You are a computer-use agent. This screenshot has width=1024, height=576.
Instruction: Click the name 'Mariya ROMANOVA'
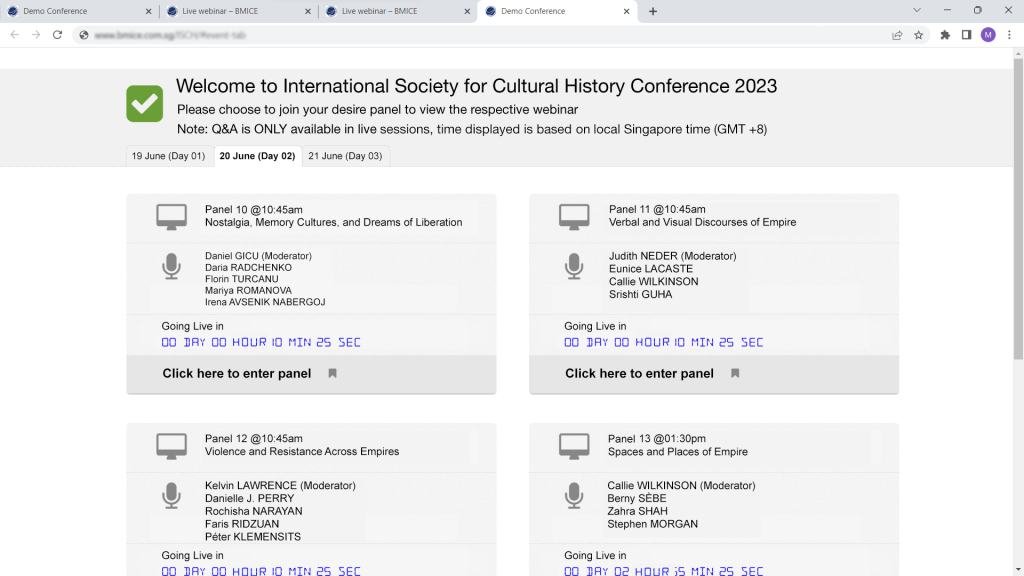coord(248,291)
